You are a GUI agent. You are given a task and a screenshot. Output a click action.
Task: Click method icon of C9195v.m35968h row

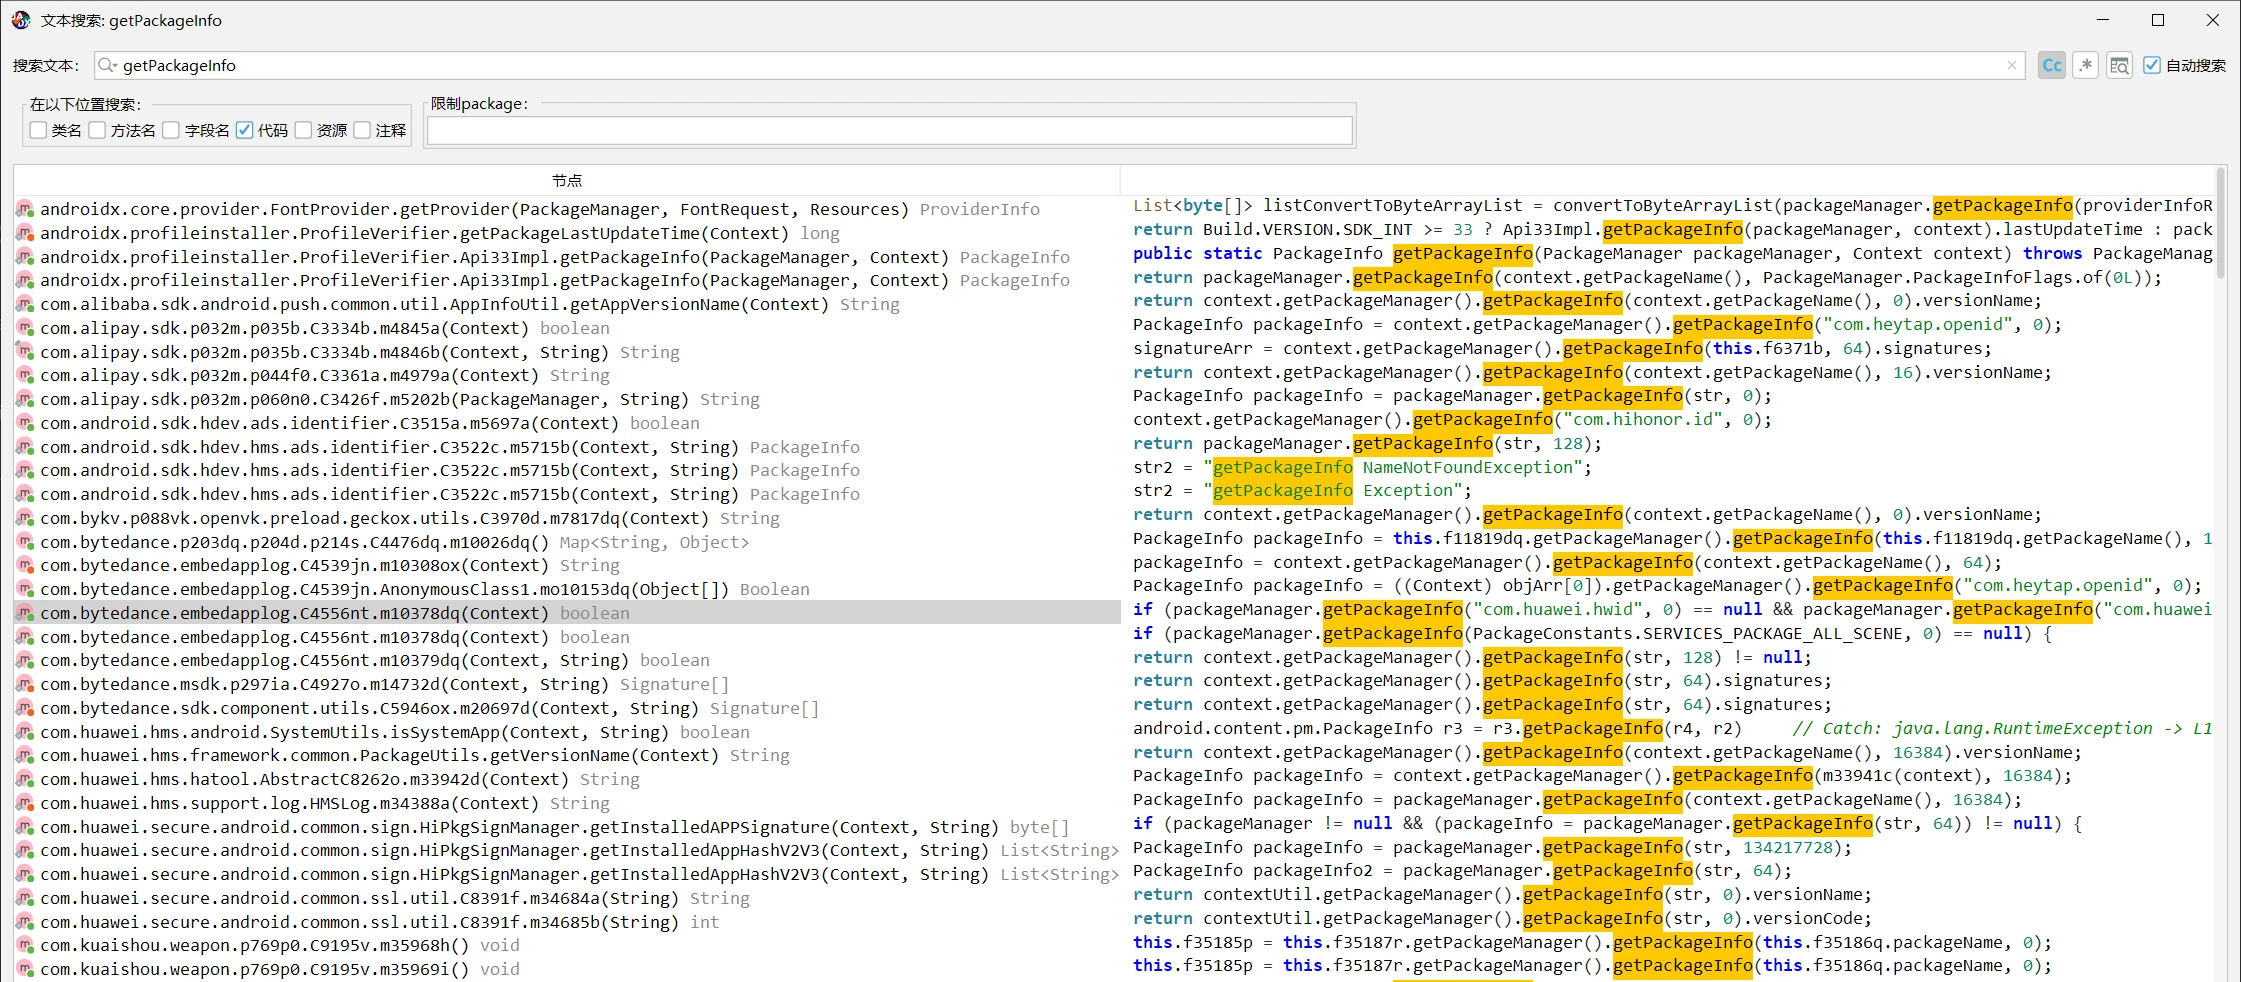point(25,945)
